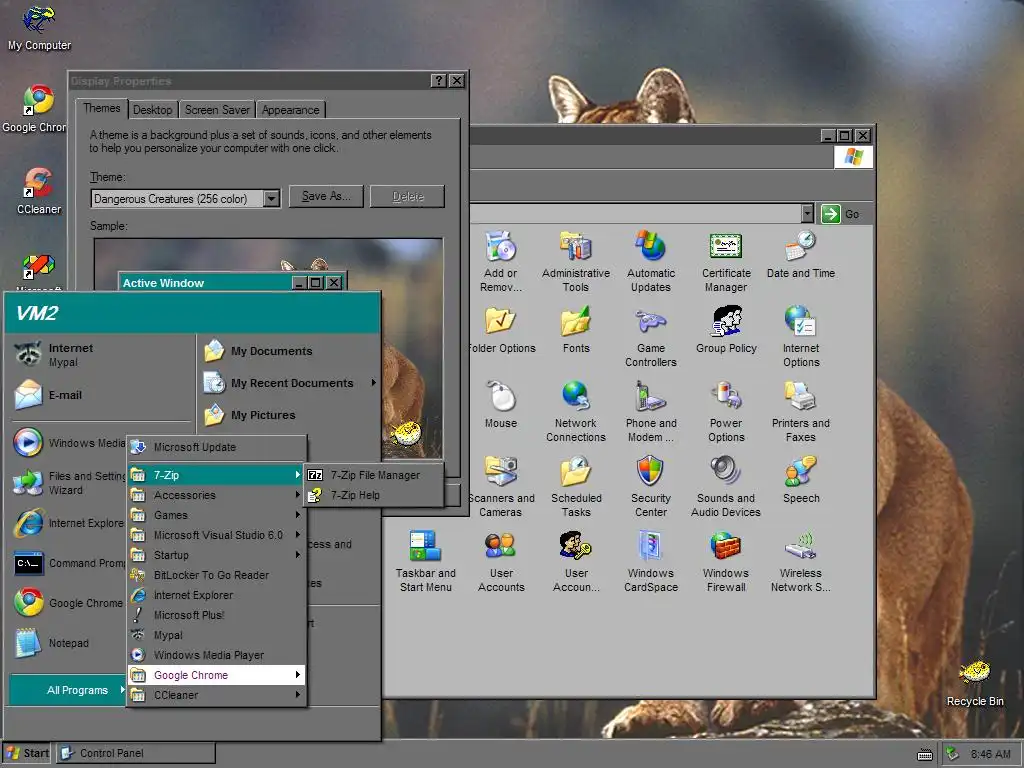Launch E-mail from Start menu
Viewport: 1024px width, 768px height.
[101, 395]
